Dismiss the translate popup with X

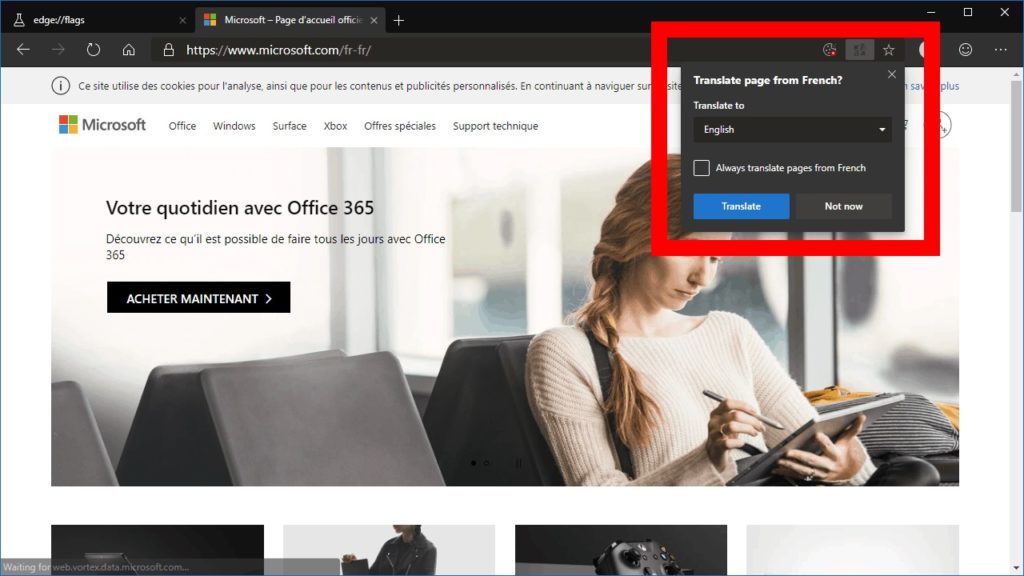pyautogui.click(x=892, y=75)
